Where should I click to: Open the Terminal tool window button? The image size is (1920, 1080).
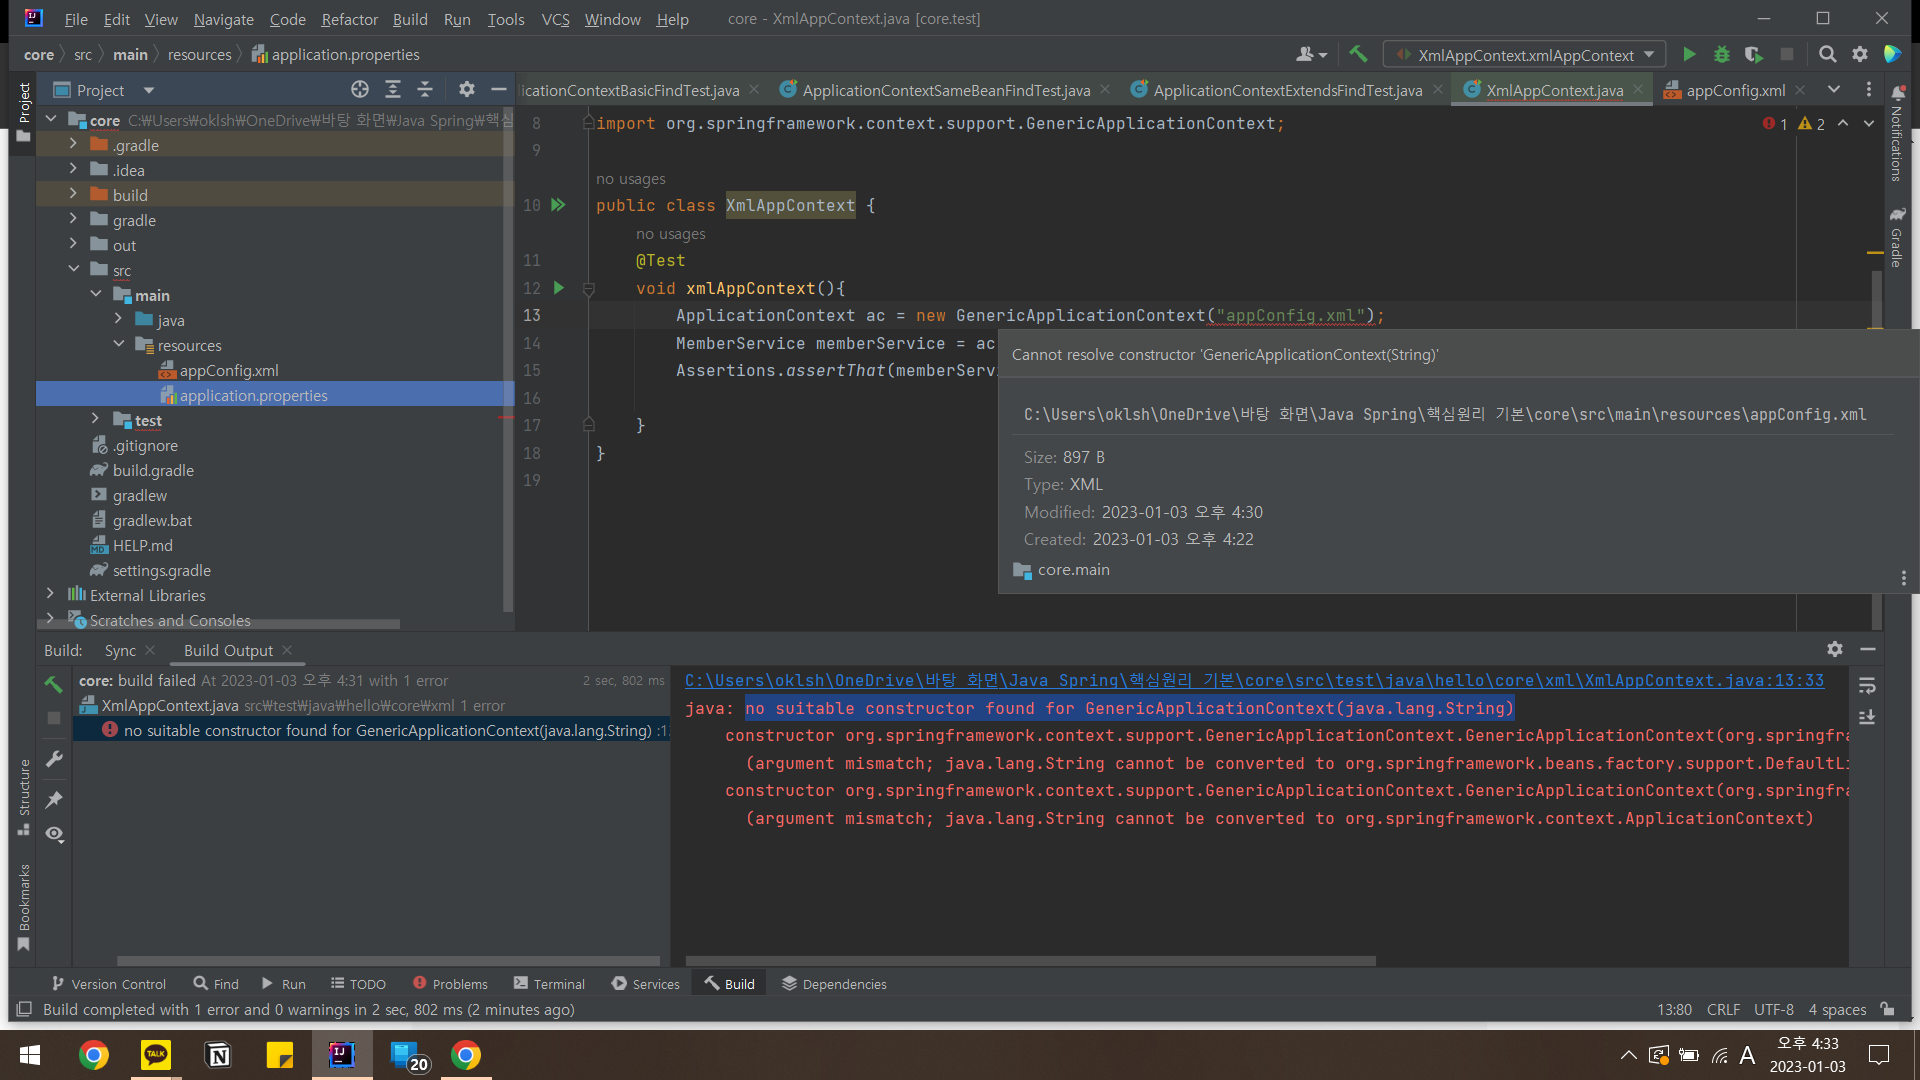point(549,984)
